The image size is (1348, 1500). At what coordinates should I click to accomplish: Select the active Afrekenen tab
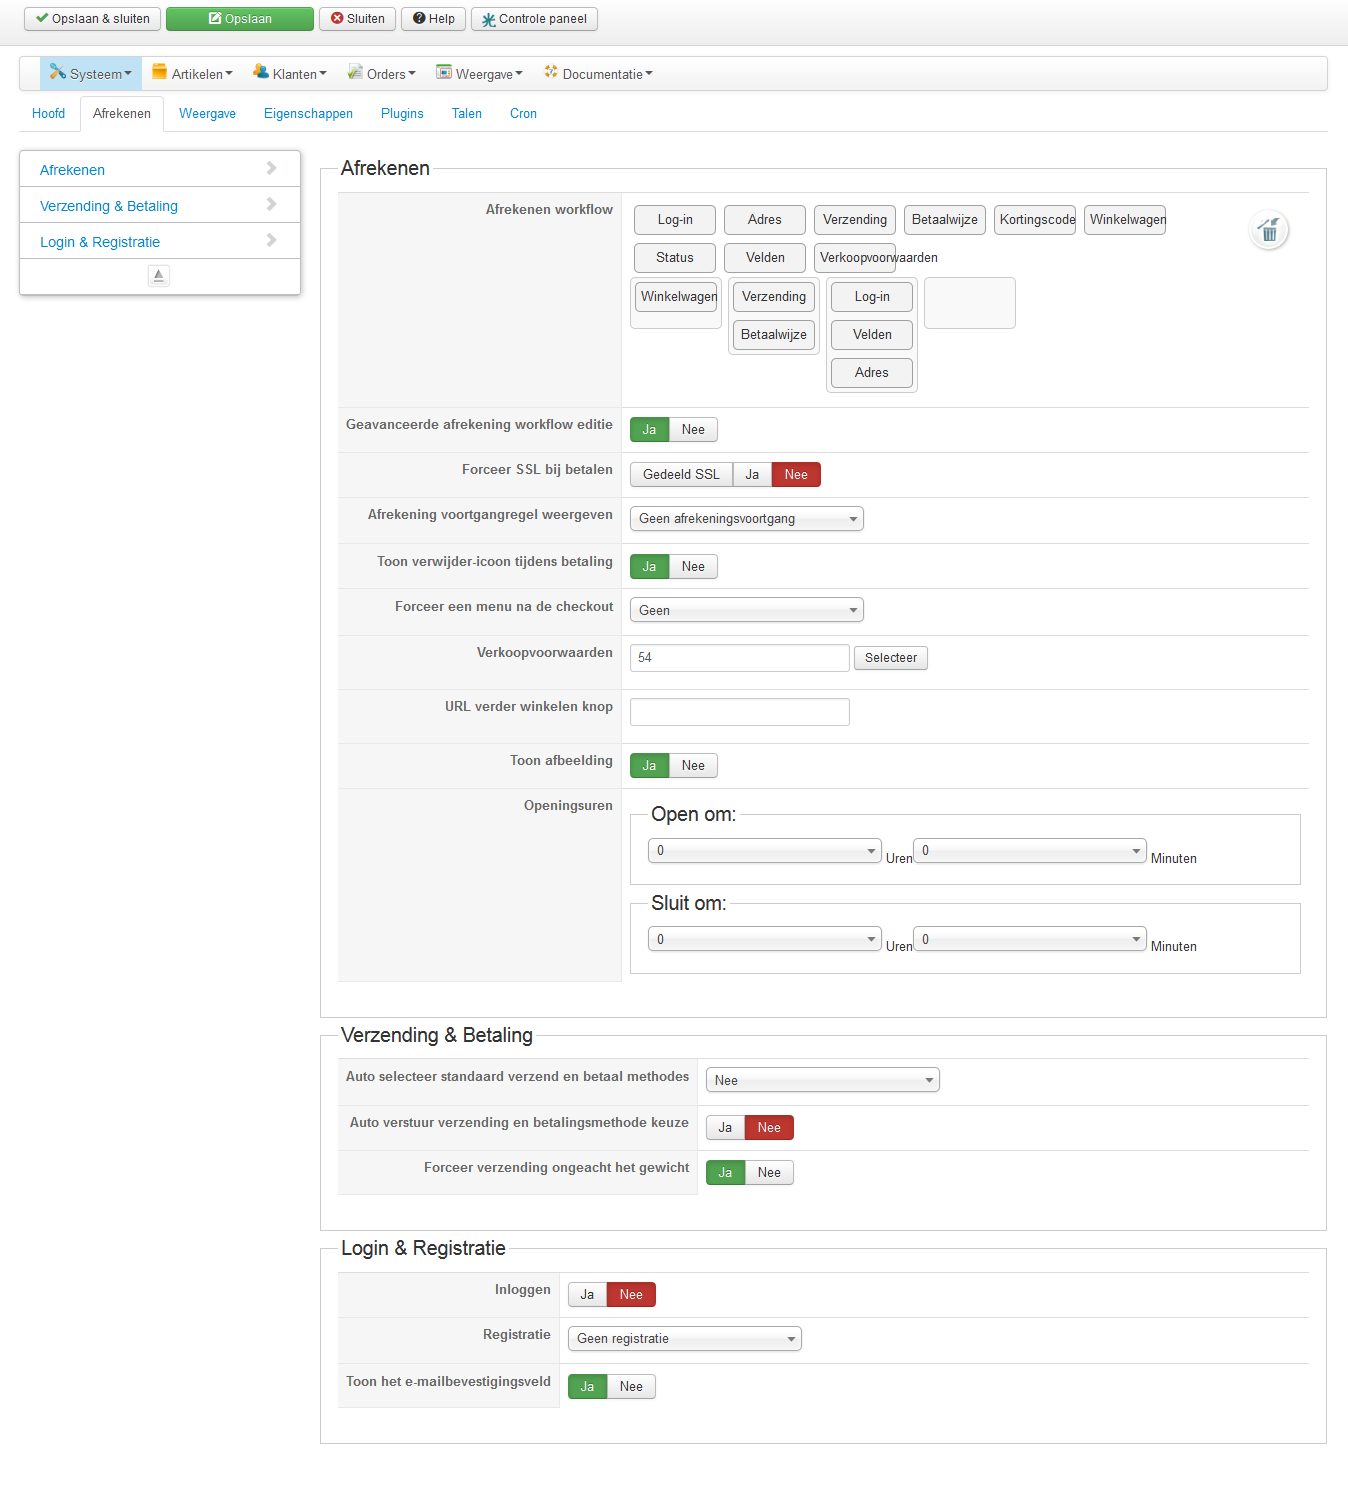click(122, 114)
